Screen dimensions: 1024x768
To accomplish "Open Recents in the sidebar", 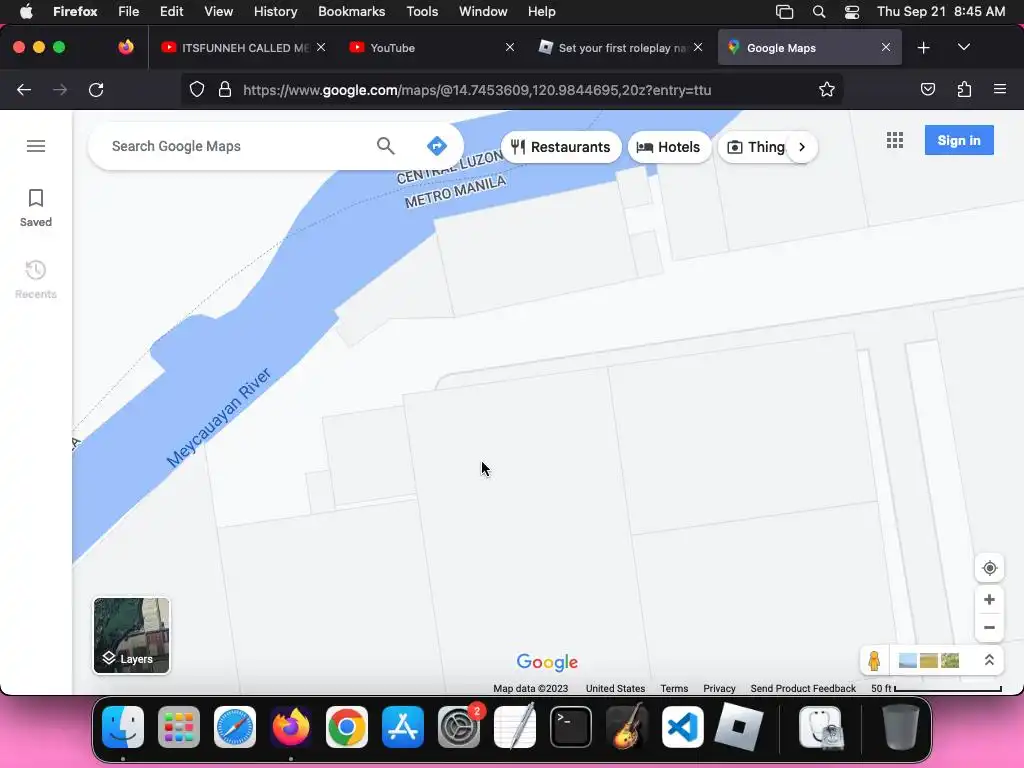I will click(36, 280).
